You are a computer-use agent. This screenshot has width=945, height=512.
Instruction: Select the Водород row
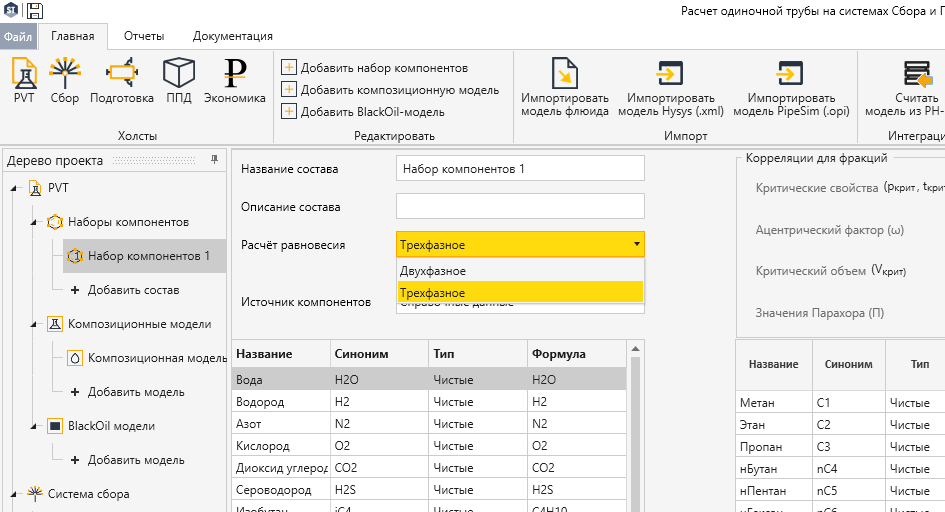[429, 402]
